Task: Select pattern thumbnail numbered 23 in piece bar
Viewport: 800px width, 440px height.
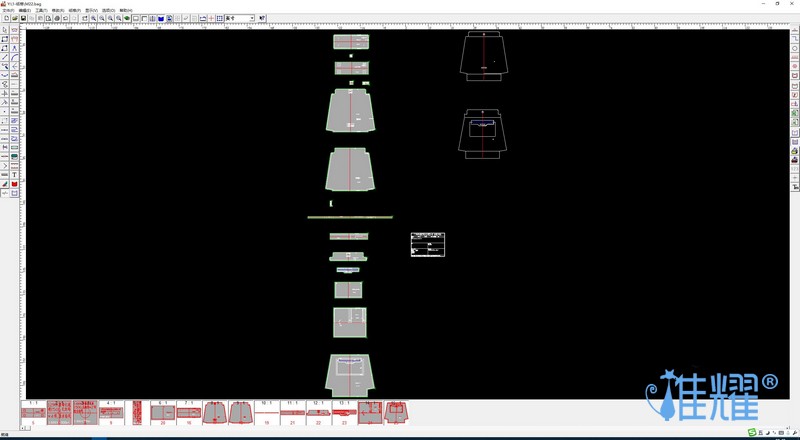Action: click(344, 413)
